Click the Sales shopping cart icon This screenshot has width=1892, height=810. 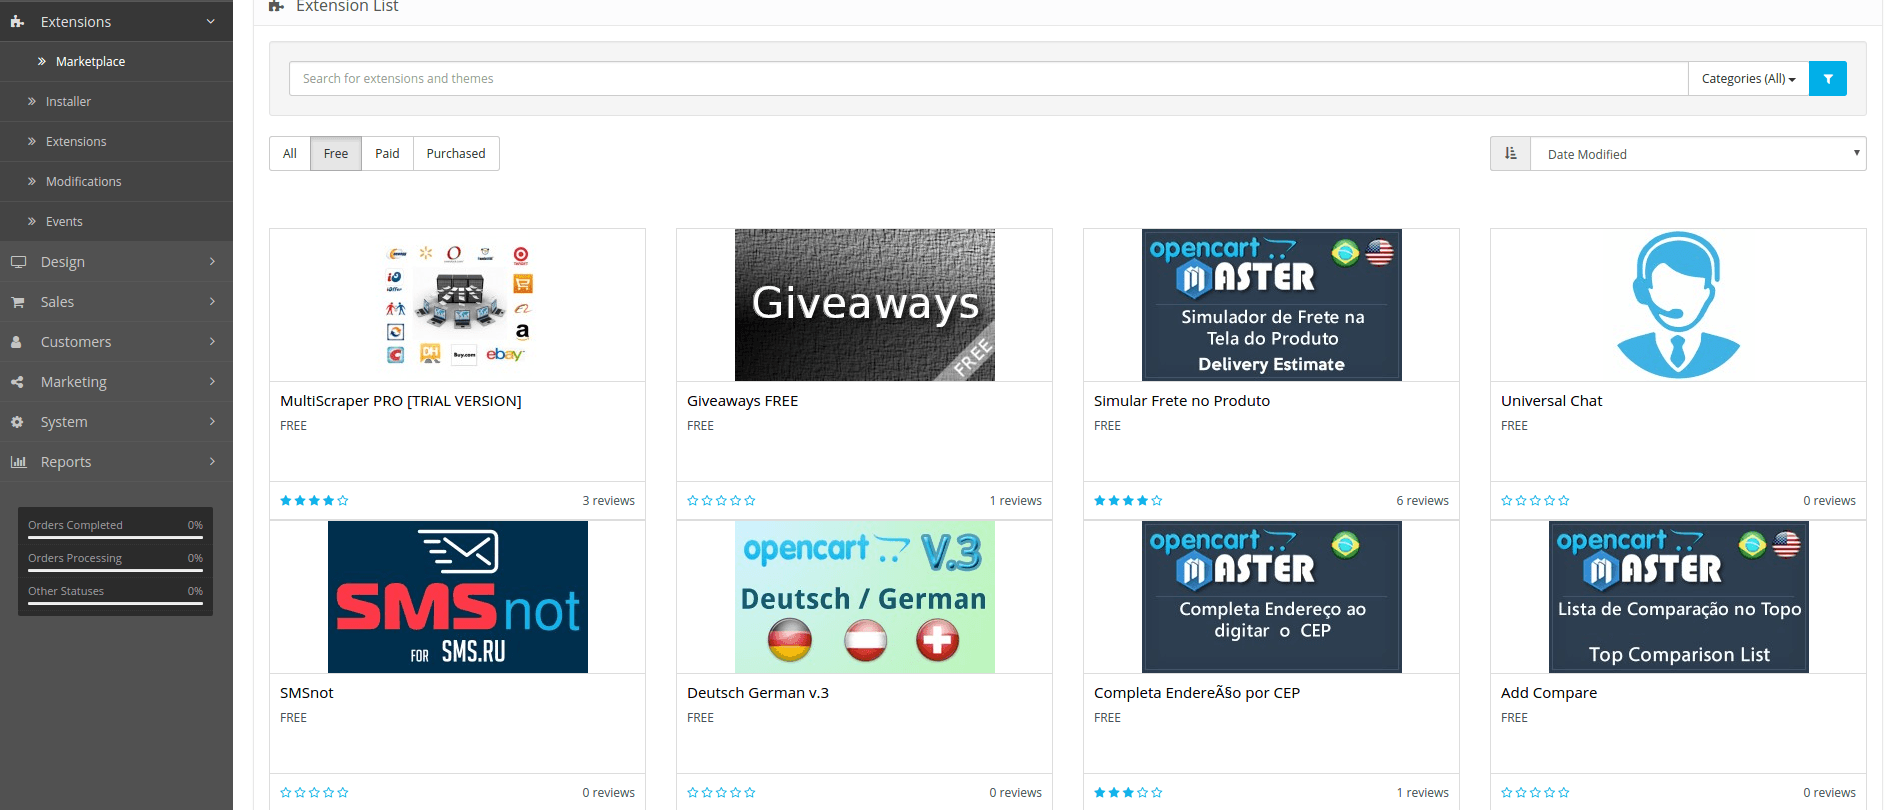coord(18,302)
